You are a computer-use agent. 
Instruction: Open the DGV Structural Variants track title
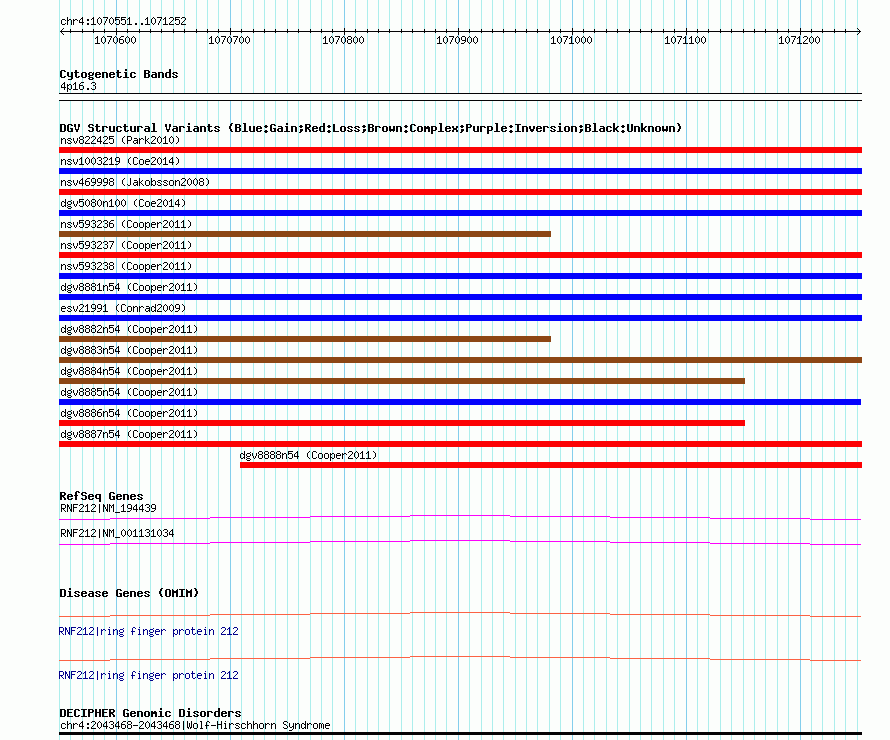click(x=371, y=128)
